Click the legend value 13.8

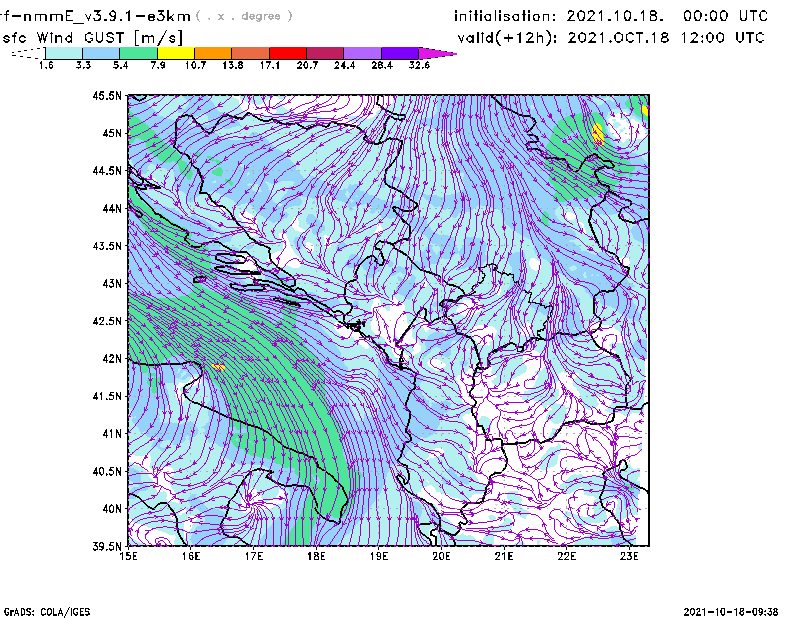click(233, 65)
